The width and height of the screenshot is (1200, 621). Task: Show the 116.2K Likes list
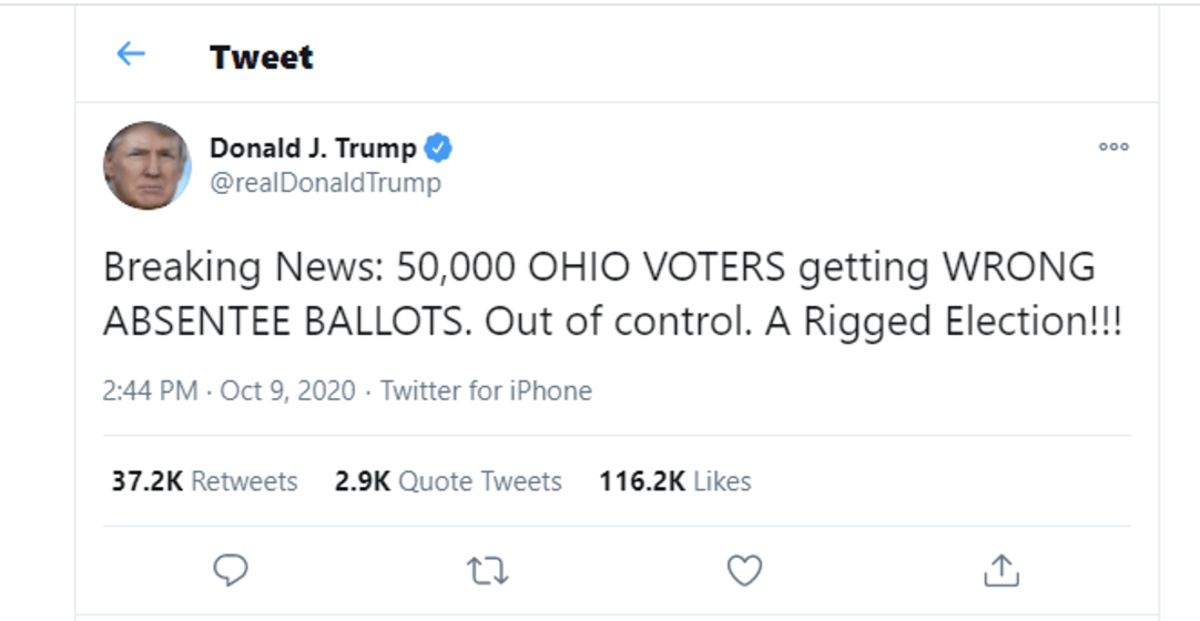point(675,481)
